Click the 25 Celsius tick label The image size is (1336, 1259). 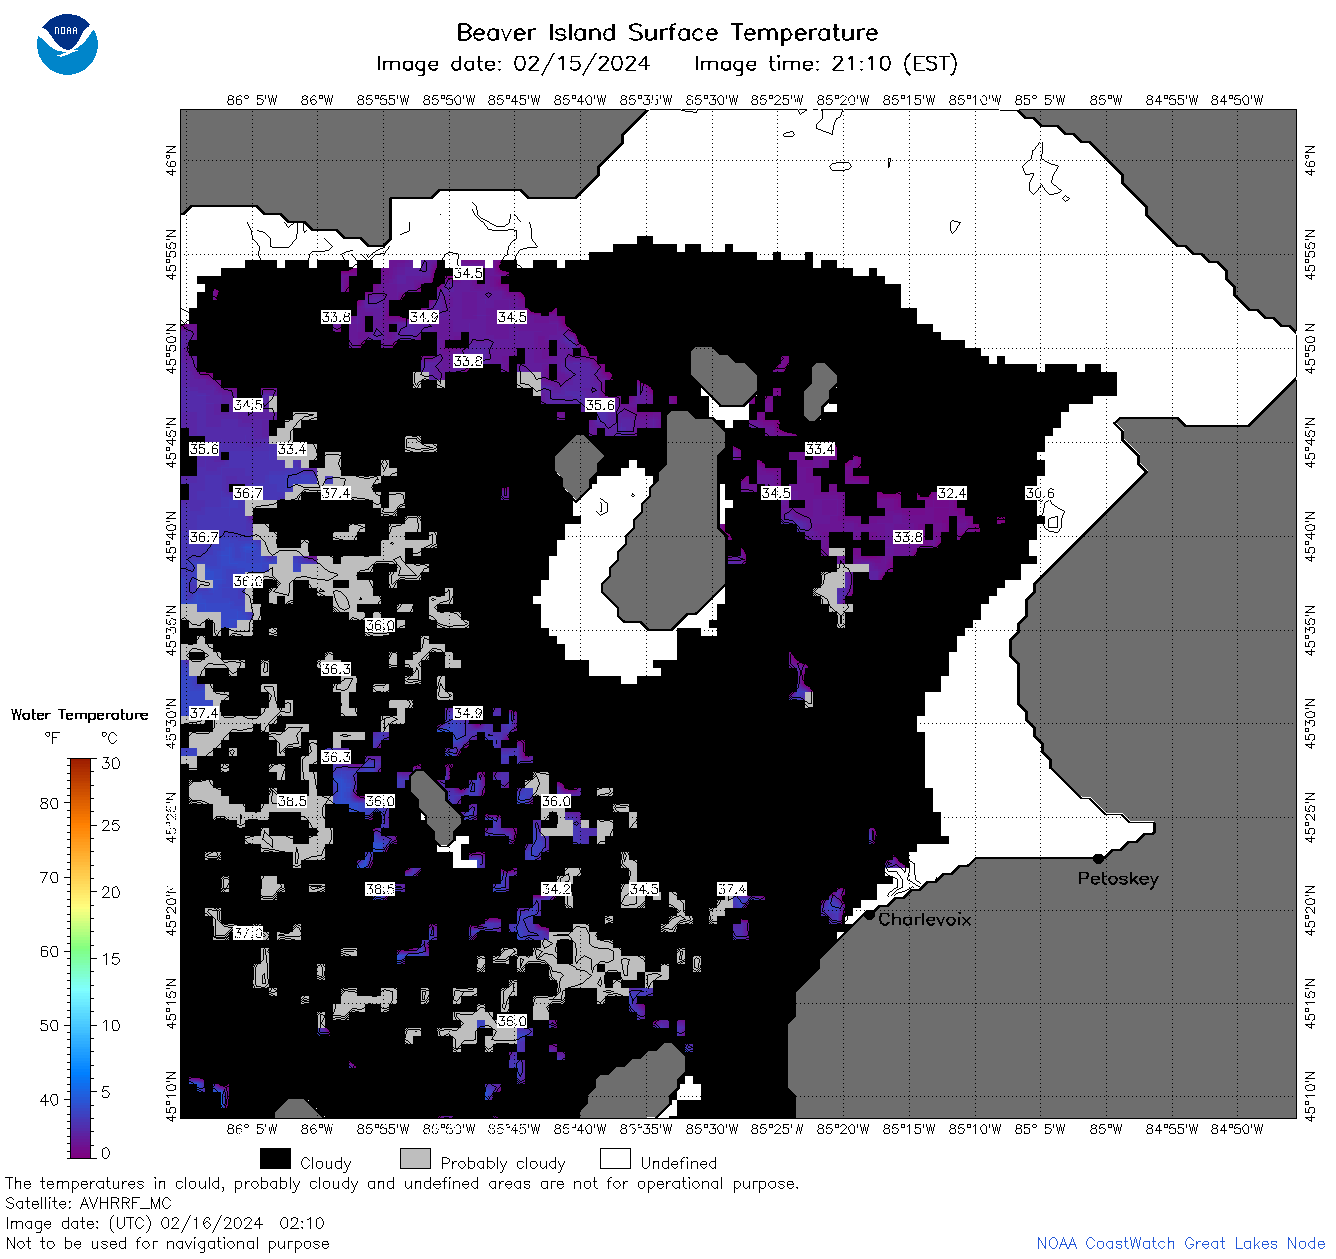pos(111,826)
